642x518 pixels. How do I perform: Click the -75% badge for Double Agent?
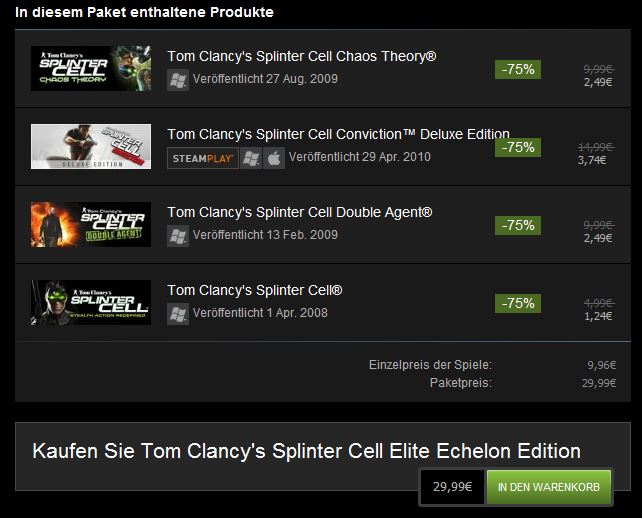[518, 225]
